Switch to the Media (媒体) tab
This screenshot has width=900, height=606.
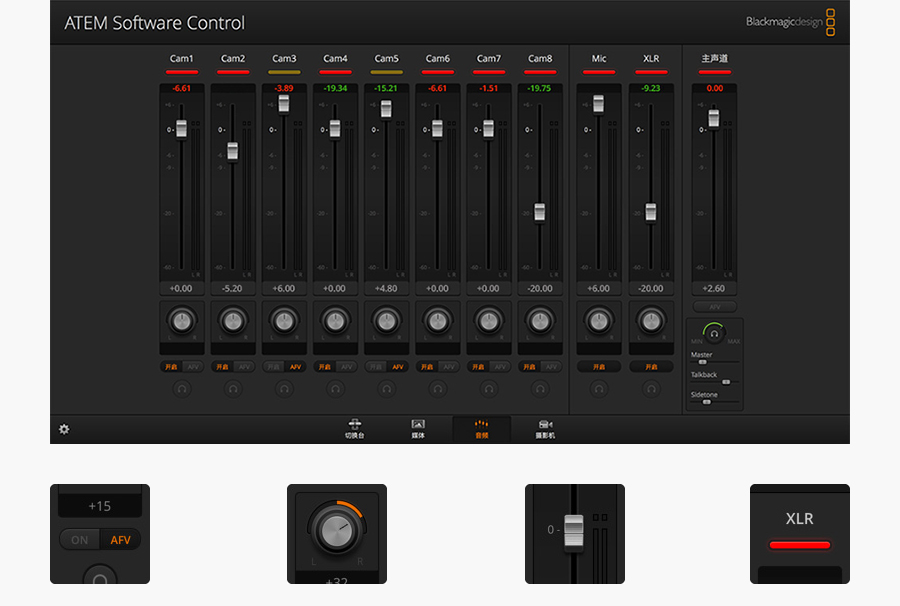418,429
